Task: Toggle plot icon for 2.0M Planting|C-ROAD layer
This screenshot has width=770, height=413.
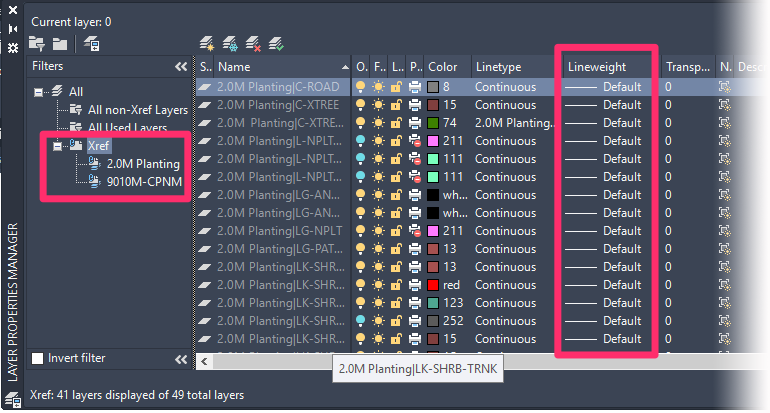Action: (415, 87)
